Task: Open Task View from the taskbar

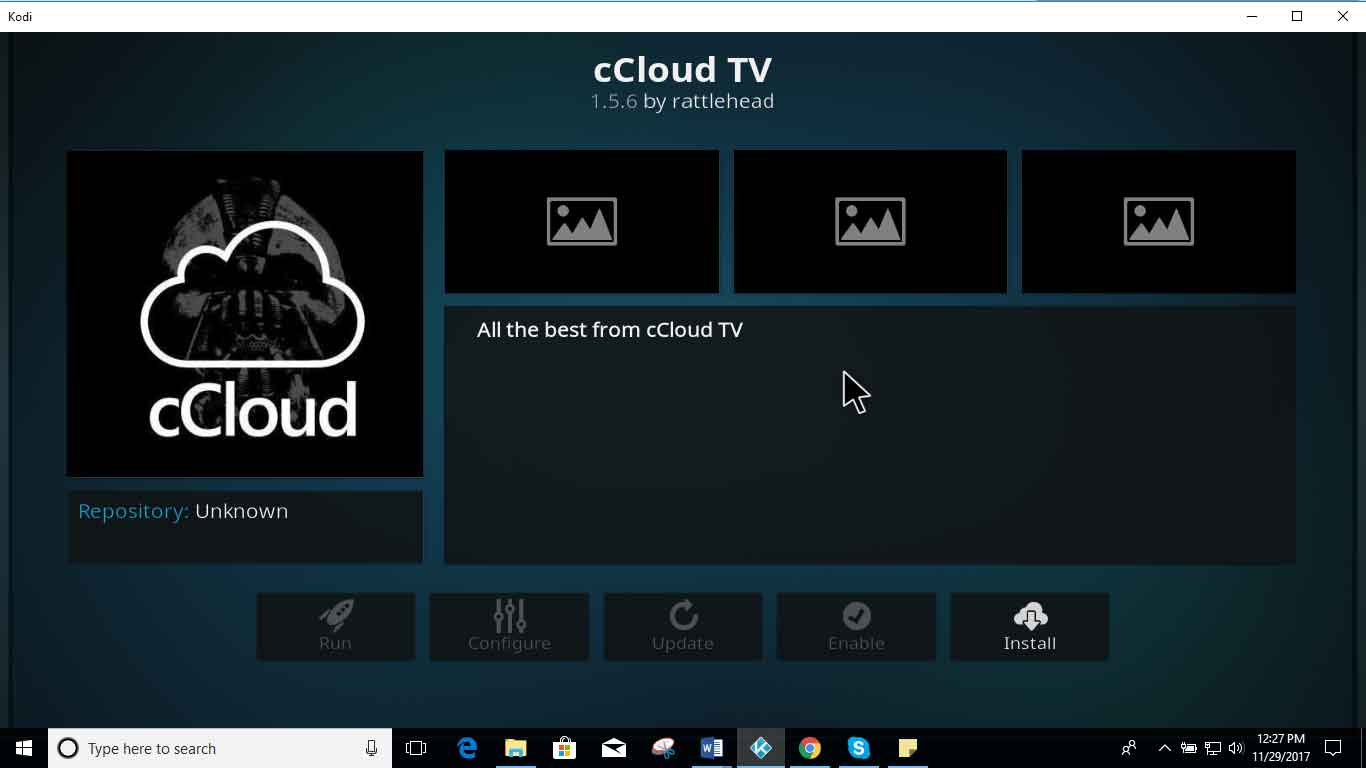Action: (x=416, y=748)
